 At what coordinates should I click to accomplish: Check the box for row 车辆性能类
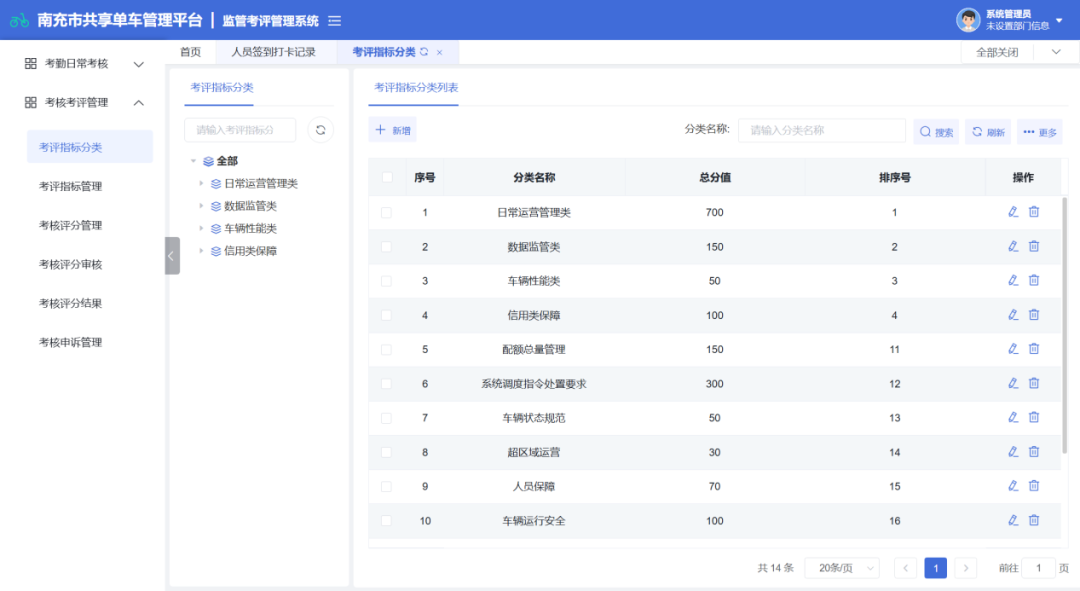[386, 281]
